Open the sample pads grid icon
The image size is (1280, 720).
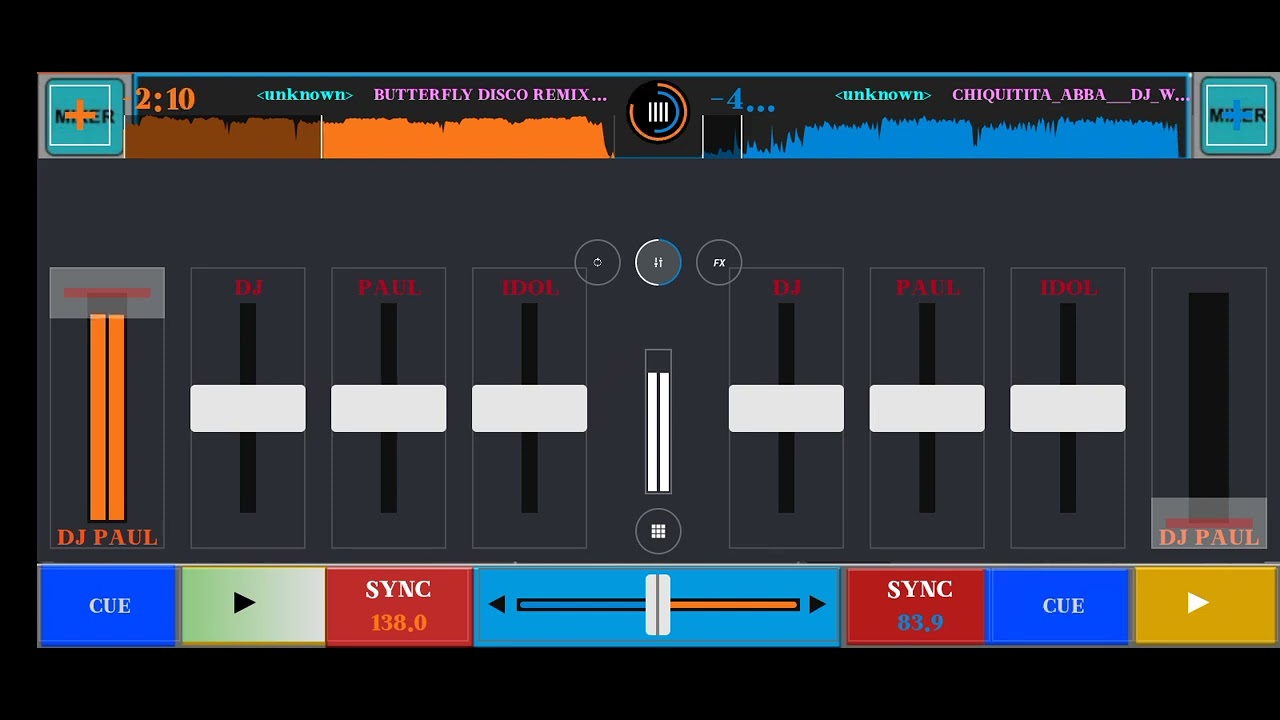coord(658,531)
